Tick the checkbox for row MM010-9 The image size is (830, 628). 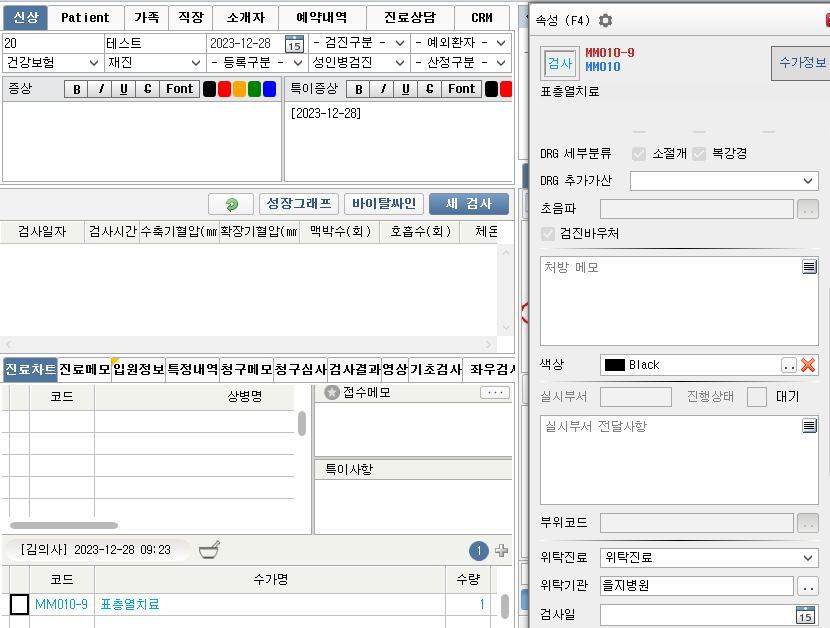coord(19,604)
